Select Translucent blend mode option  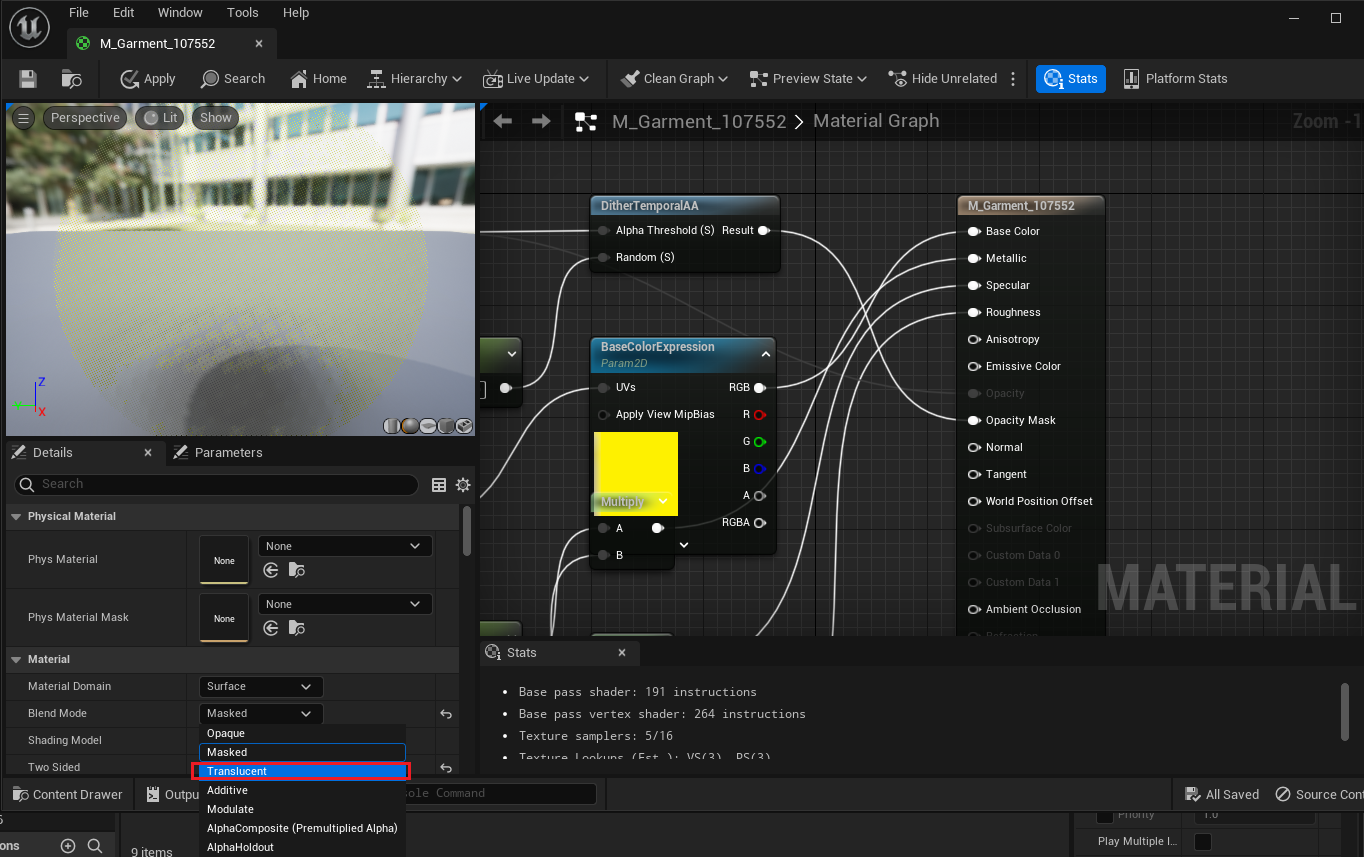301,771
